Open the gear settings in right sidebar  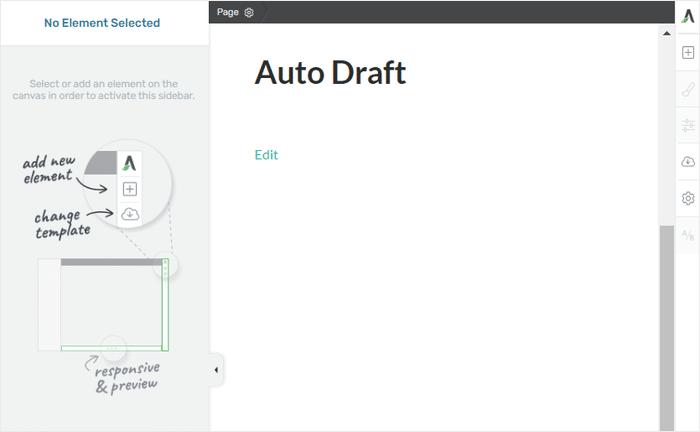click(688, 198)
